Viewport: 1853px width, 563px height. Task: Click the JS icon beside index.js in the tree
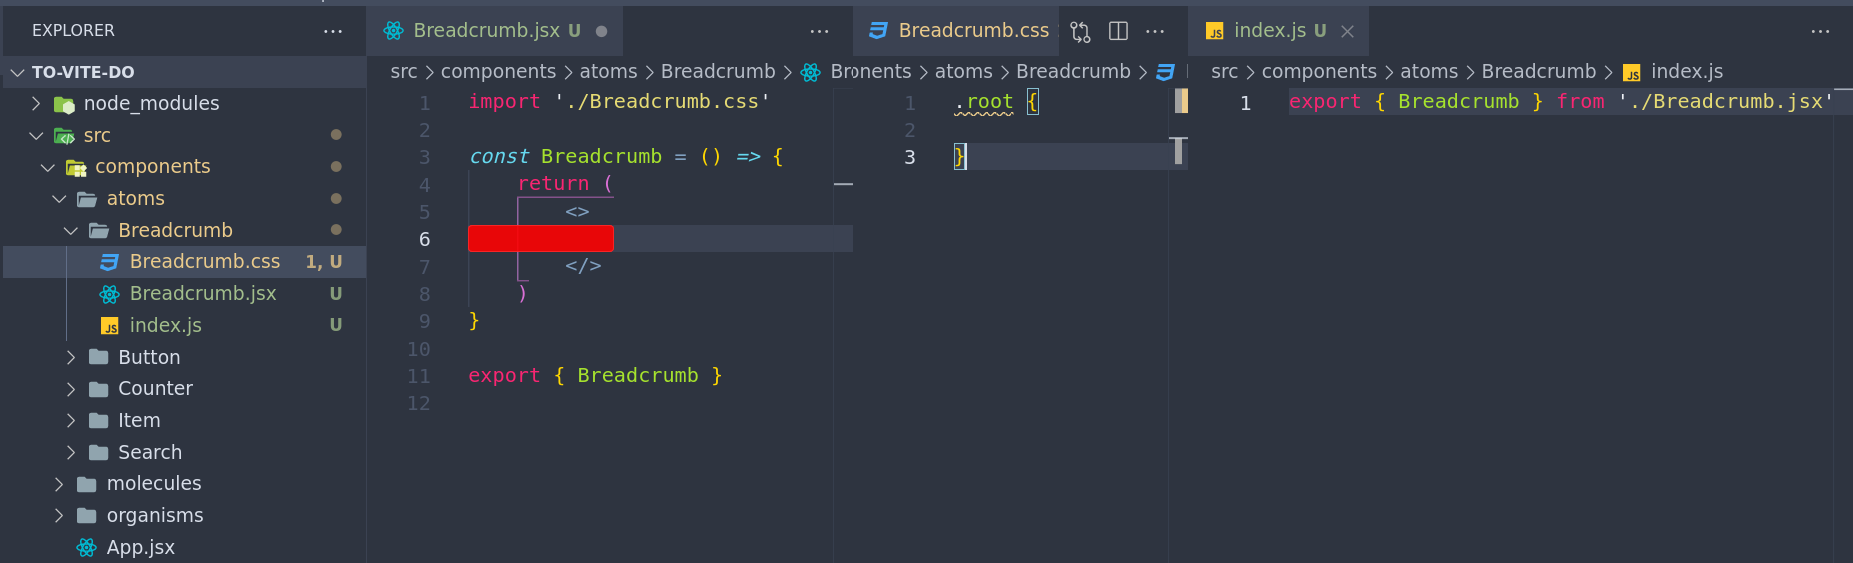pos(110,326)
